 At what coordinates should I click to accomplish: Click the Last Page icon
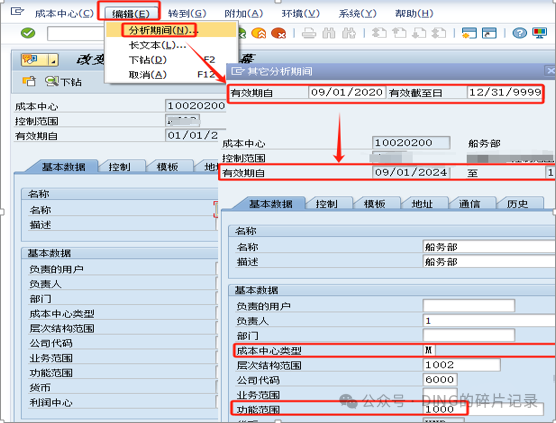click(439, 33)
